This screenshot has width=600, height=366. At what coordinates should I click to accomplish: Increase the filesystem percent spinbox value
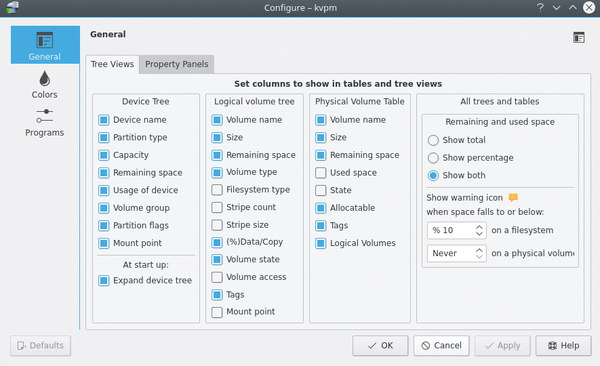479,227
